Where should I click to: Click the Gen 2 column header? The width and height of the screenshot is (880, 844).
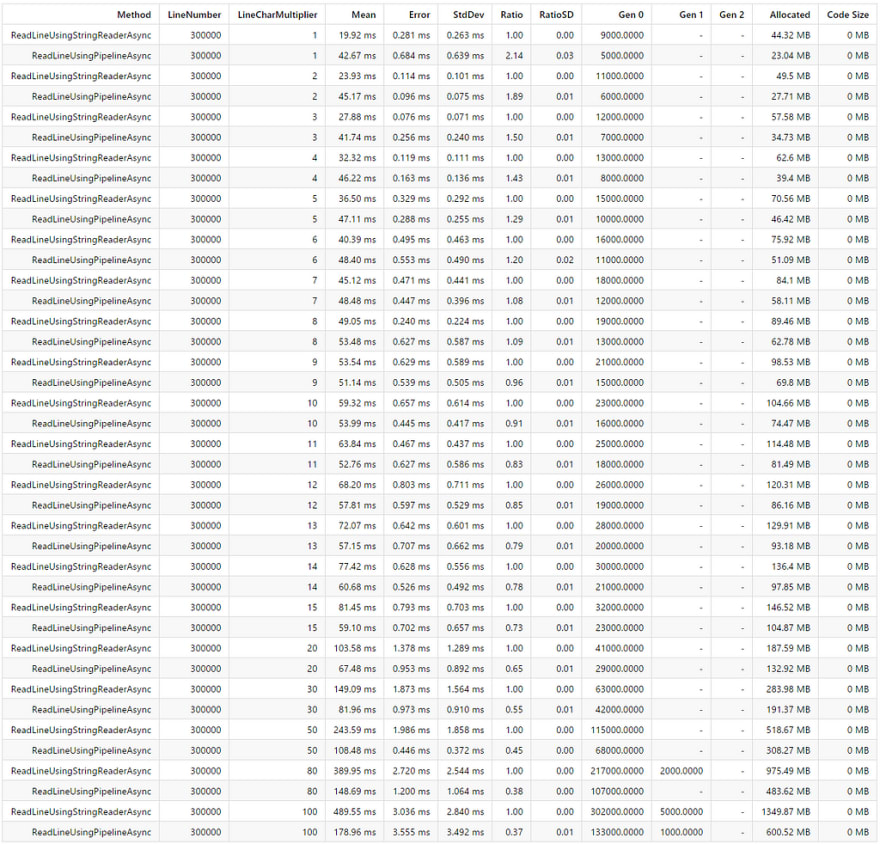731,15
